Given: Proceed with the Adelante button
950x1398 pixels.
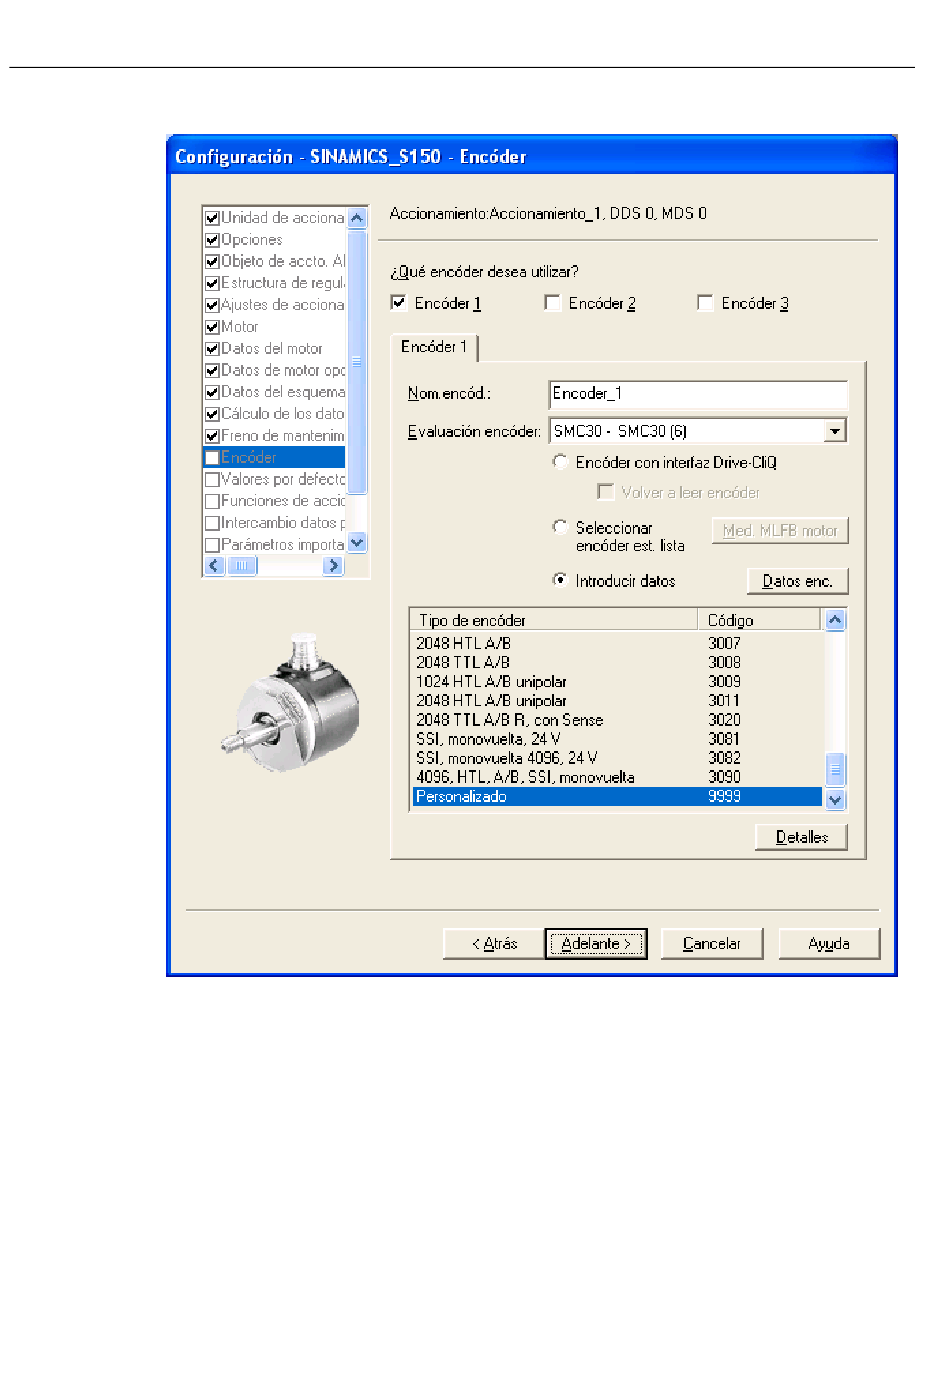Looking at the screenshot, I should [x=596, y=944].
